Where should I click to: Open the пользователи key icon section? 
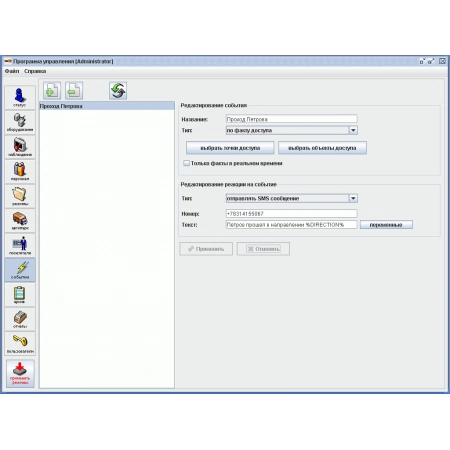click(x=20, y=344)
